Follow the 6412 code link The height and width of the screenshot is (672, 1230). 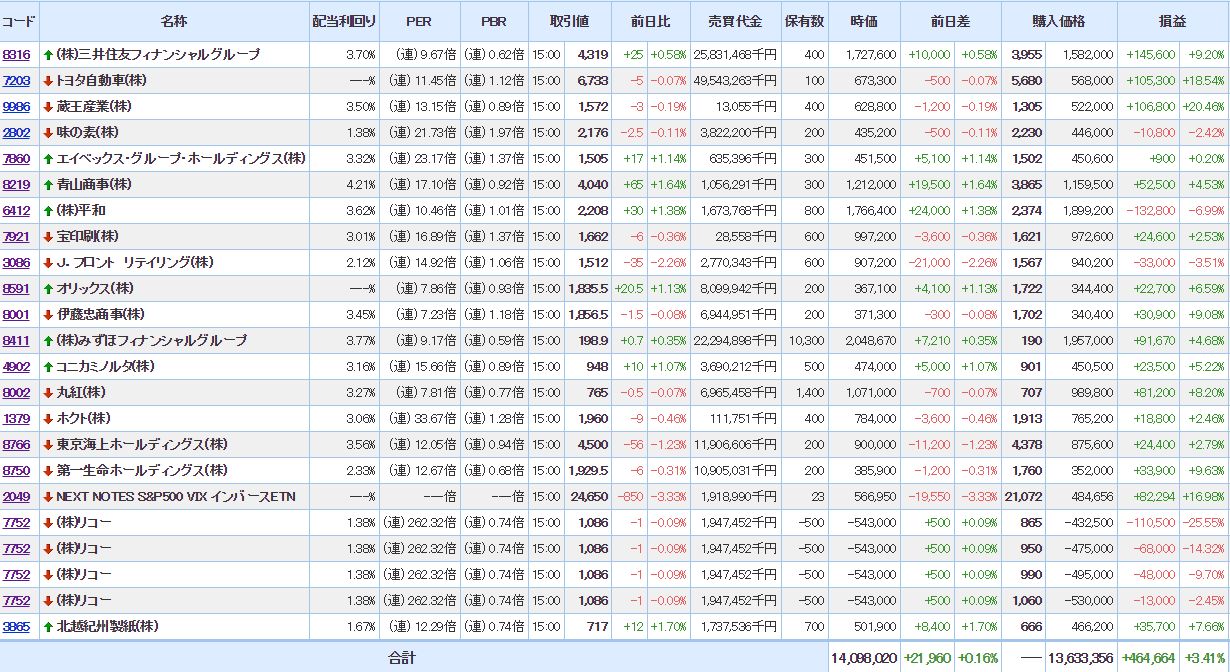16,211
